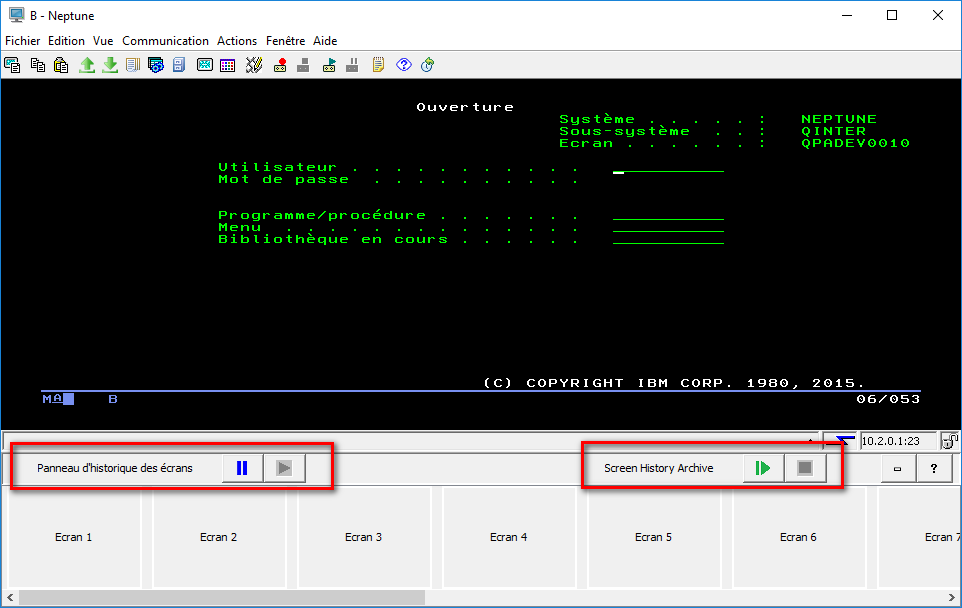The image size is (962, 608).
Task: Click the 10.2.0.1:23 address in the status bar
Action: (891, 441)
